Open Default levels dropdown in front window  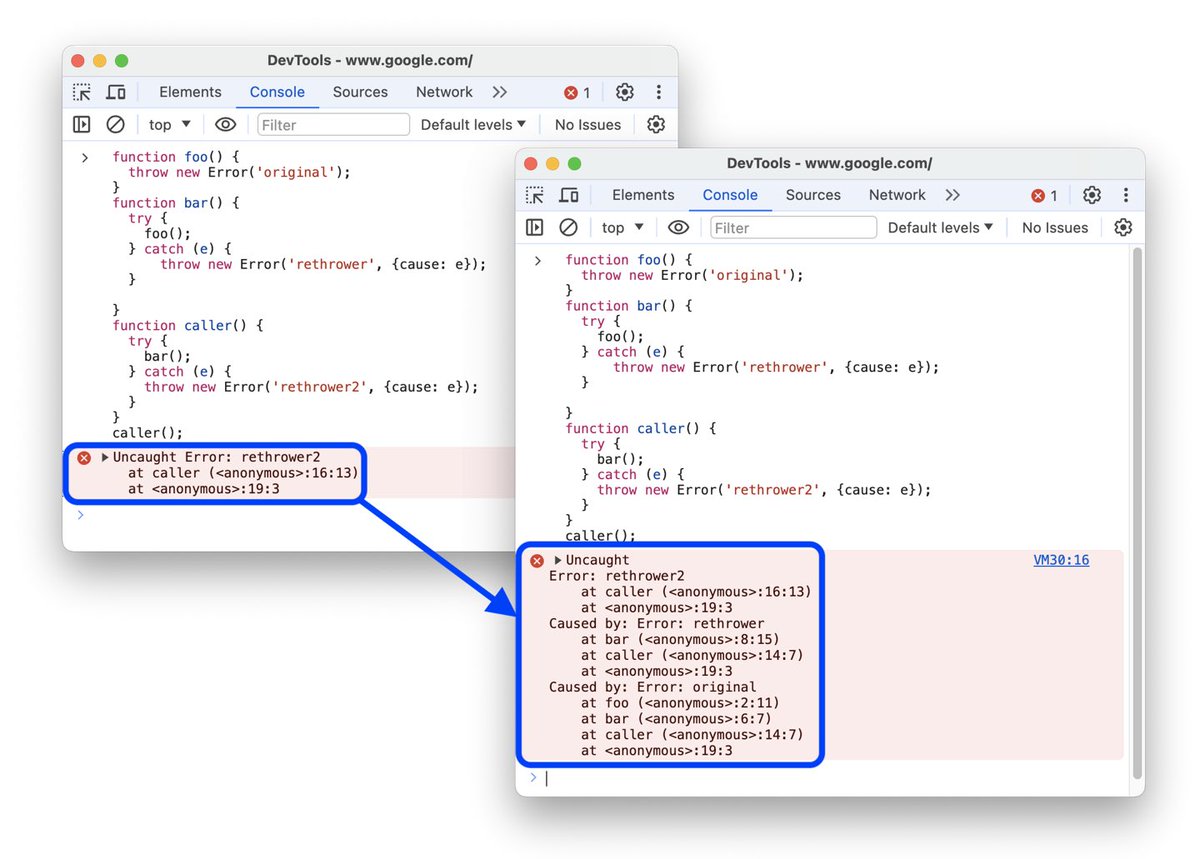click(940, 228)
